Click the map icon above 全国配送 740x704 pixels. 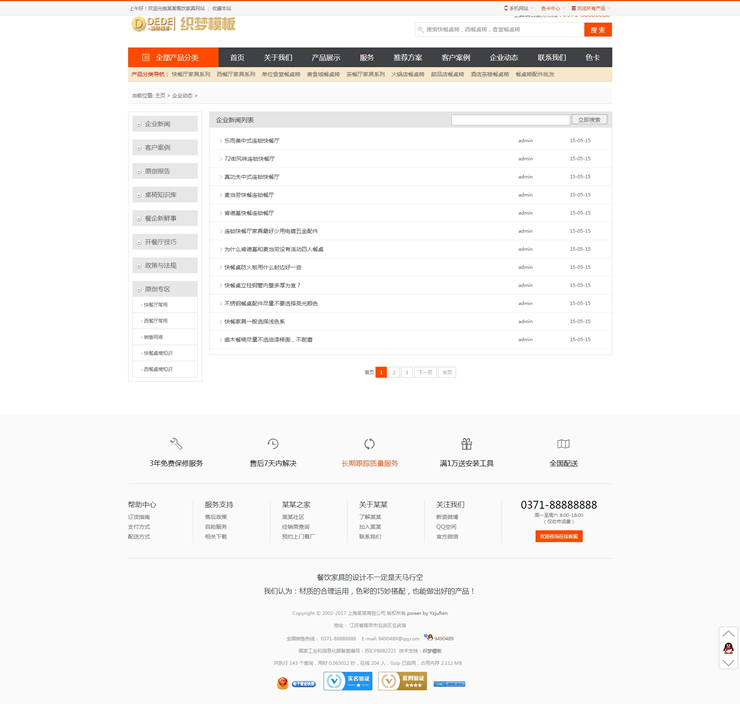coord(563,444)
